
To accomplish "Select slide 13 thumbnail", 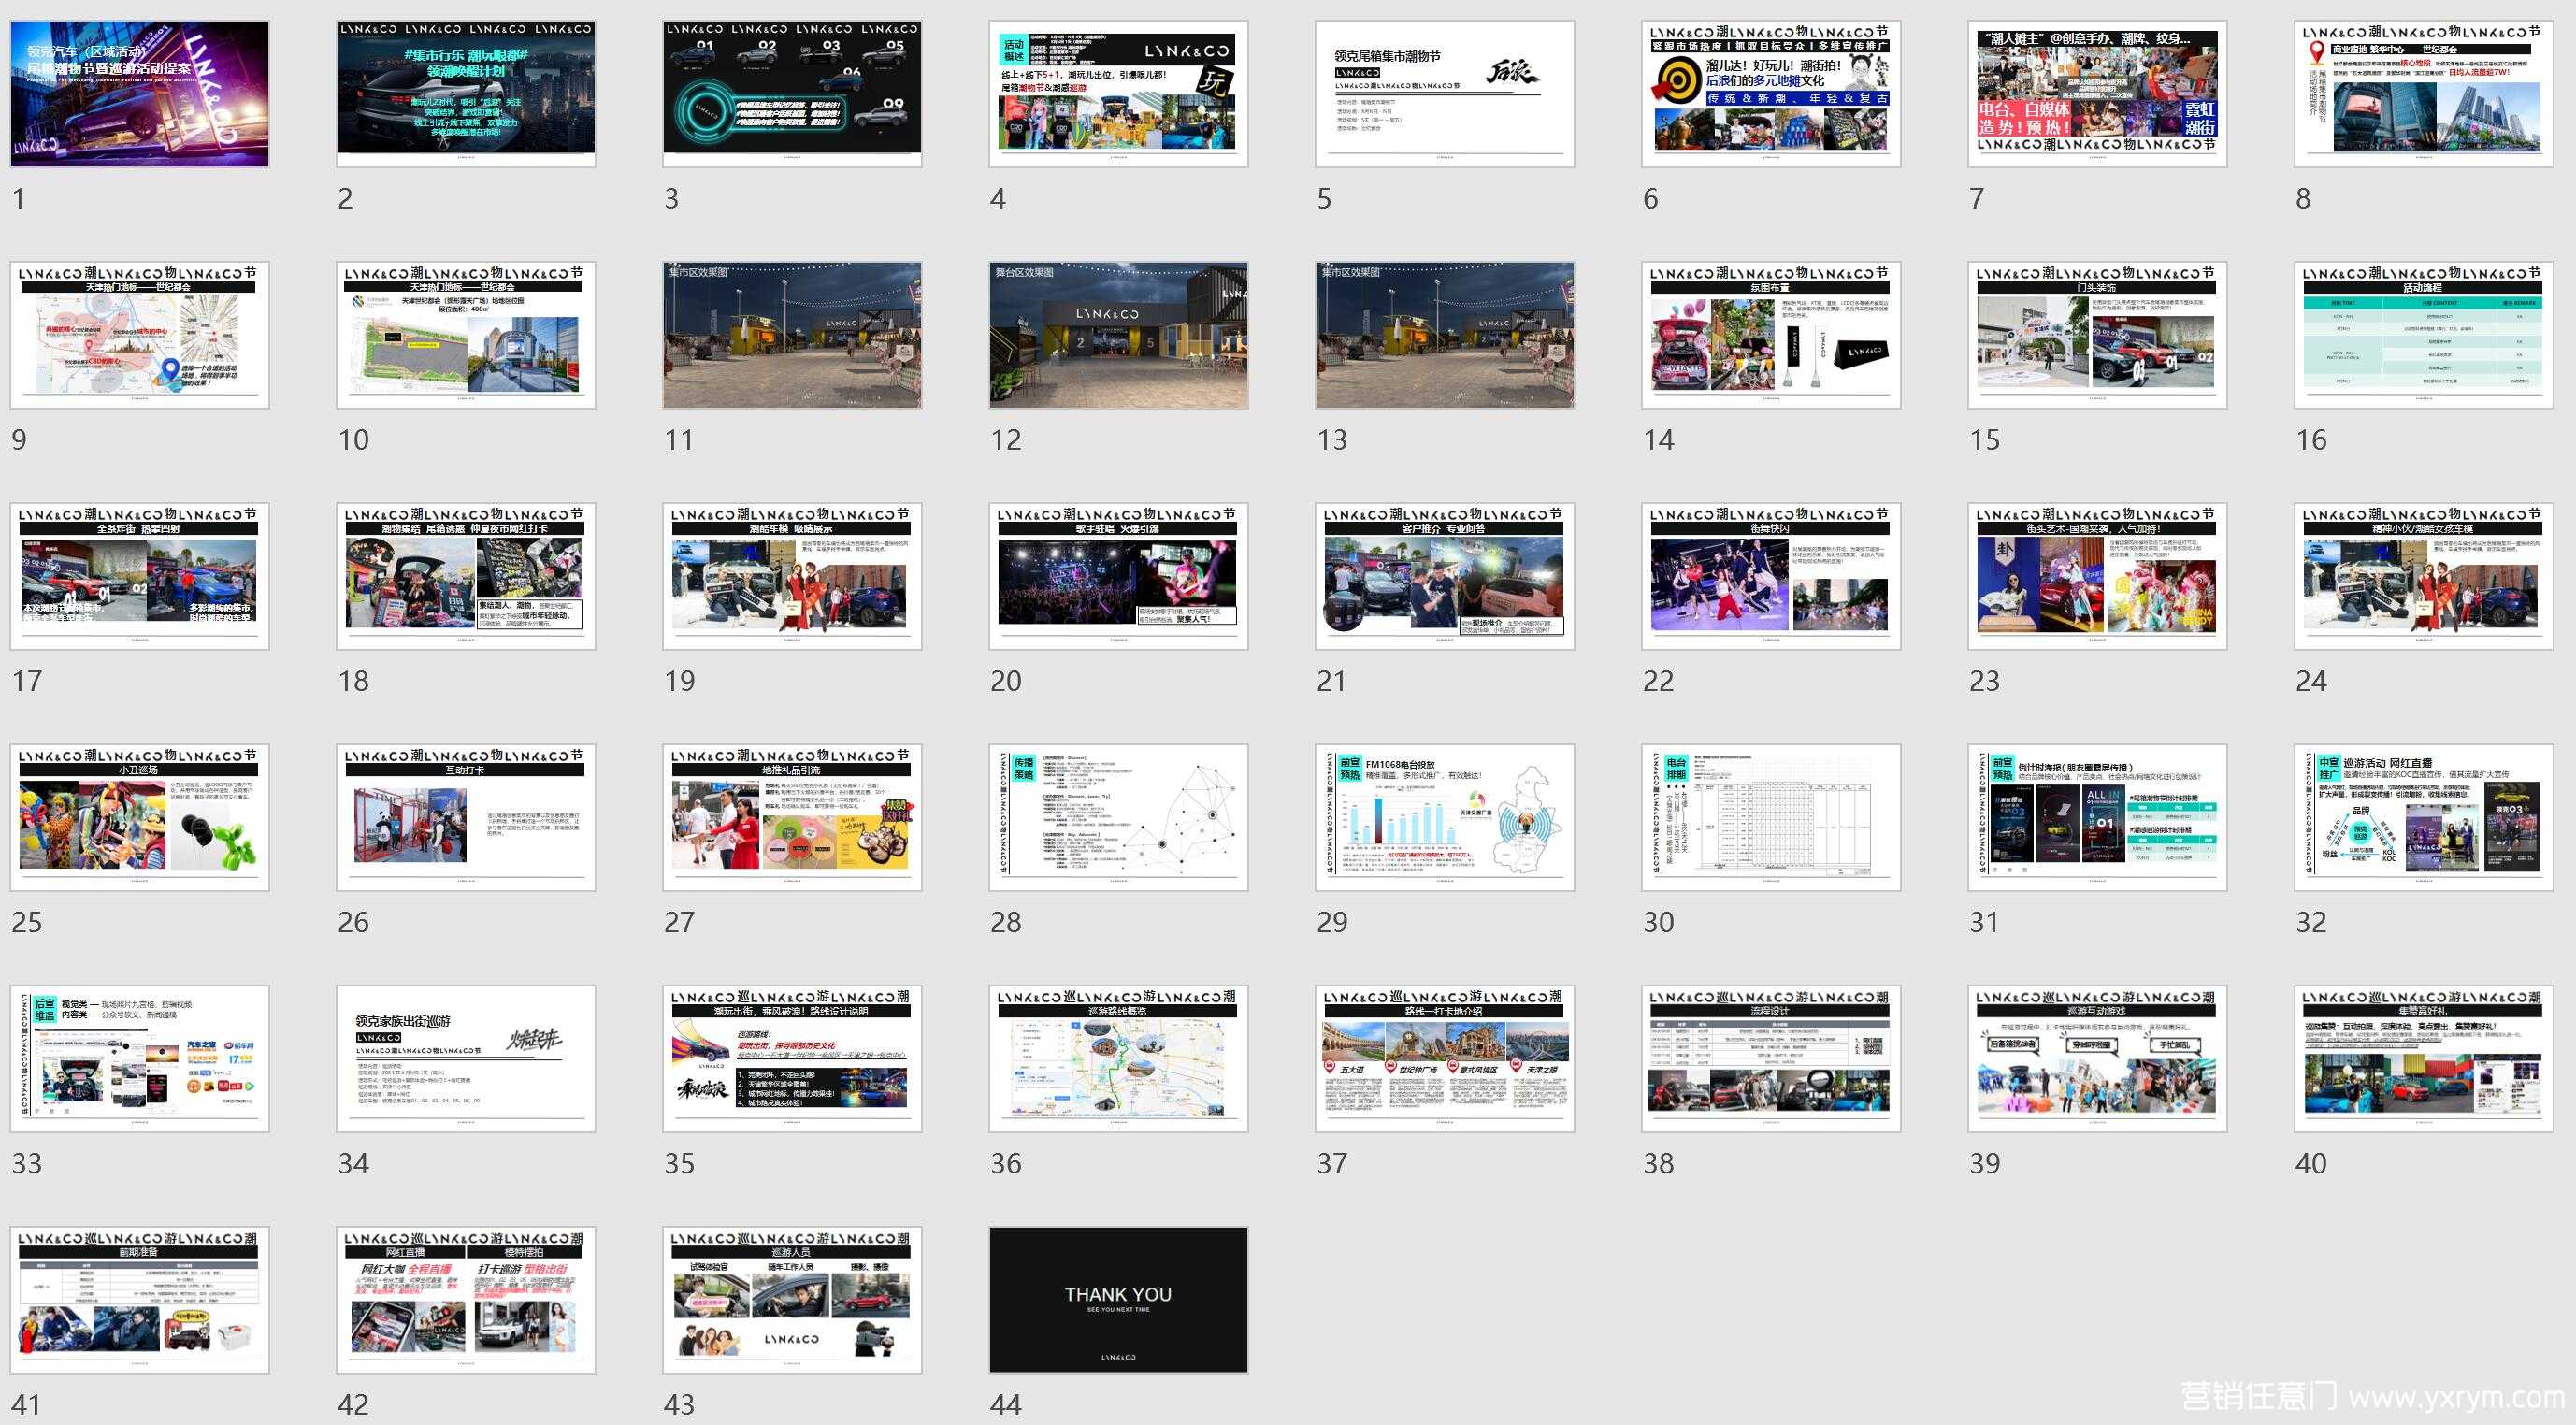I will pos(1445,335).
